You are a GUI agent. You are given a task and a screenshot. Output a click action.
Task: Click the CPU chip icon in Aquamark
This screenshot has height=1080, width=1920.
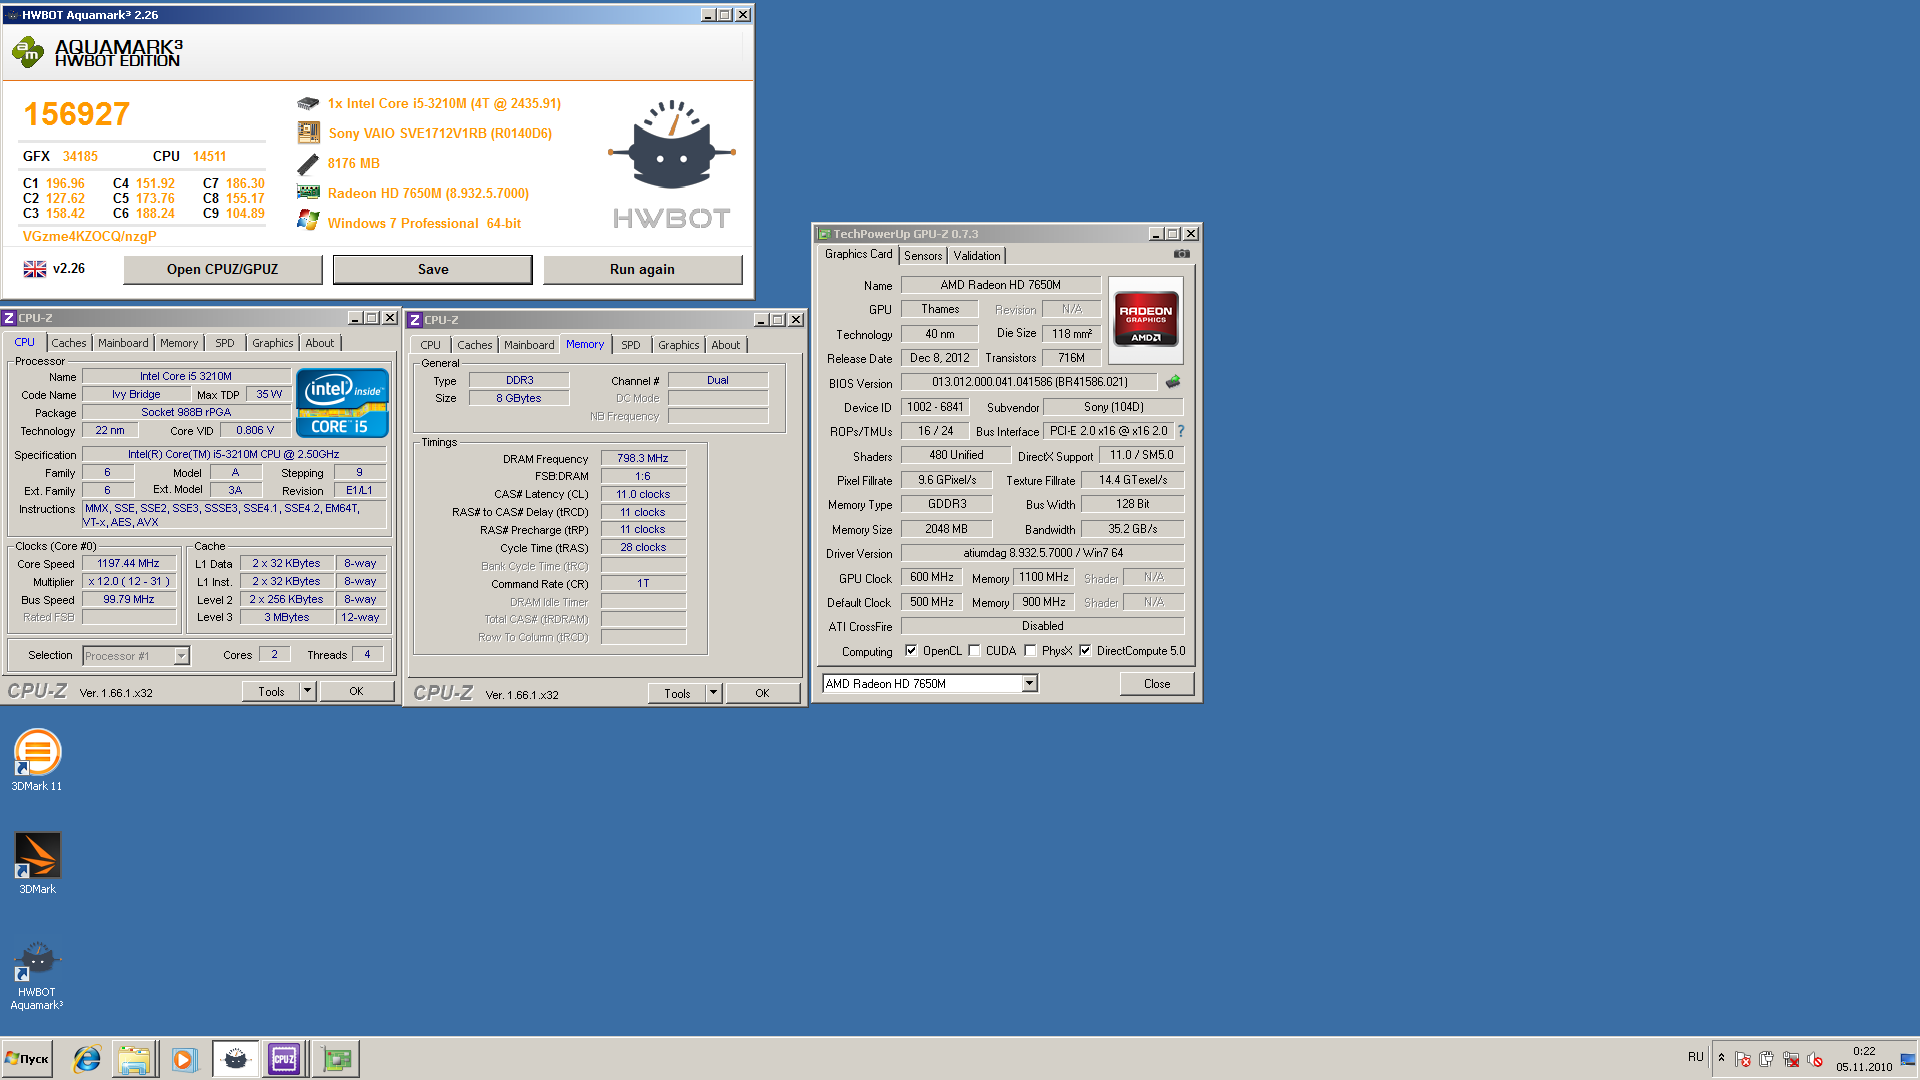[x=308, y=103]
